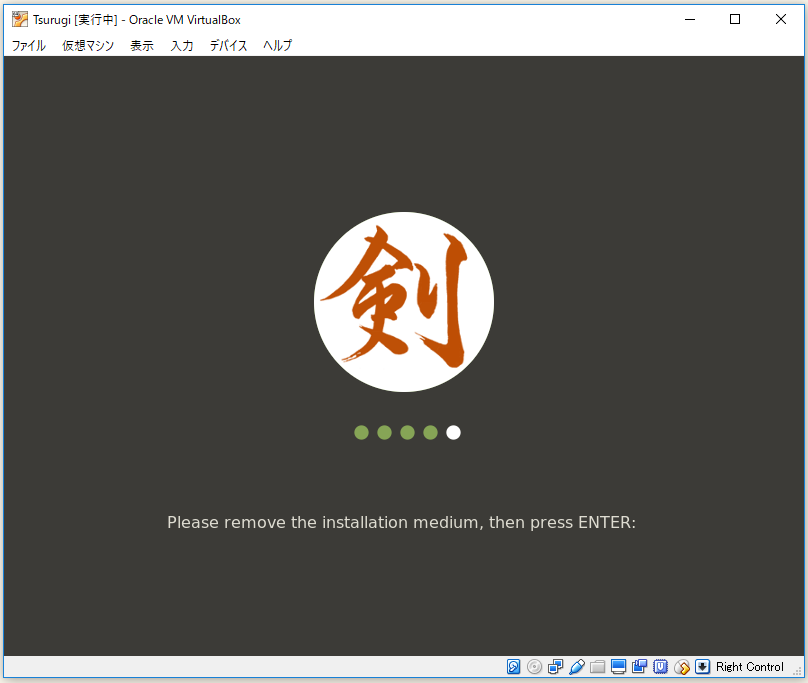Image resolution: width=808 pixels, height=683 pixels.
Task: Close the Tsurugi VirtualBox window
Action: pyautogui.click(x=781, y=20)
